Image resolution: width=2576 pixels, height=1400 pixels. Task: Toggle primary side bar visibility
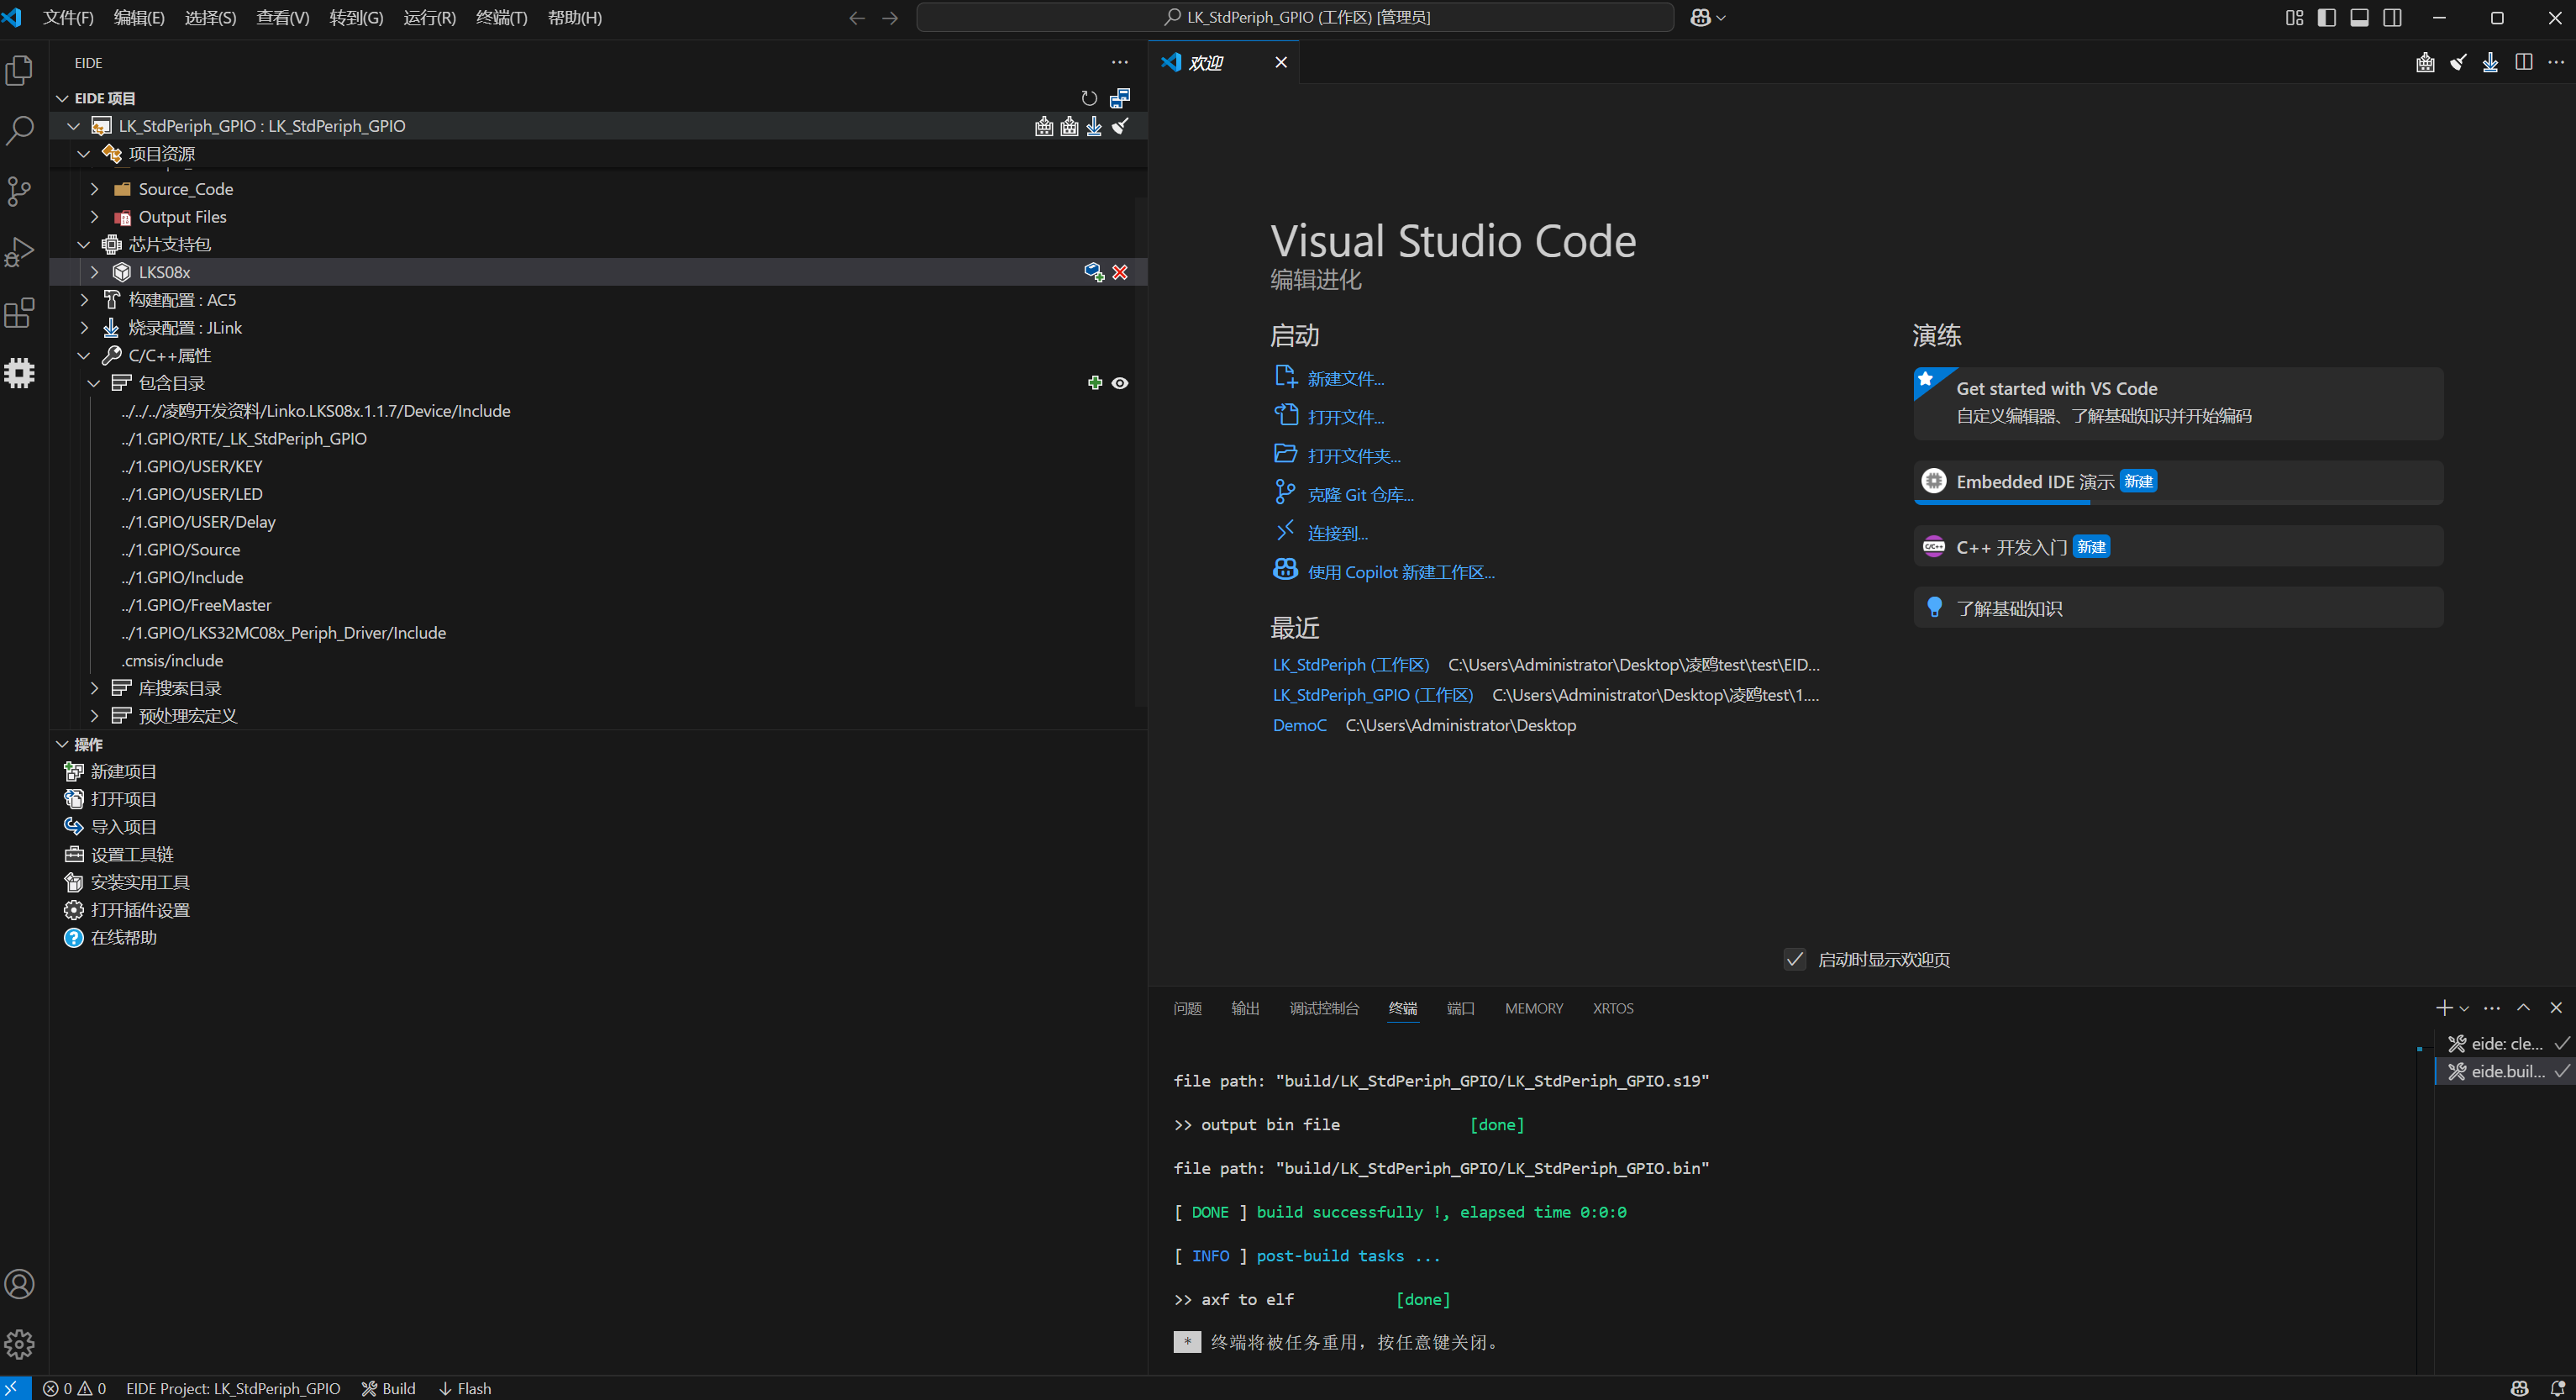coord(2327,18)
